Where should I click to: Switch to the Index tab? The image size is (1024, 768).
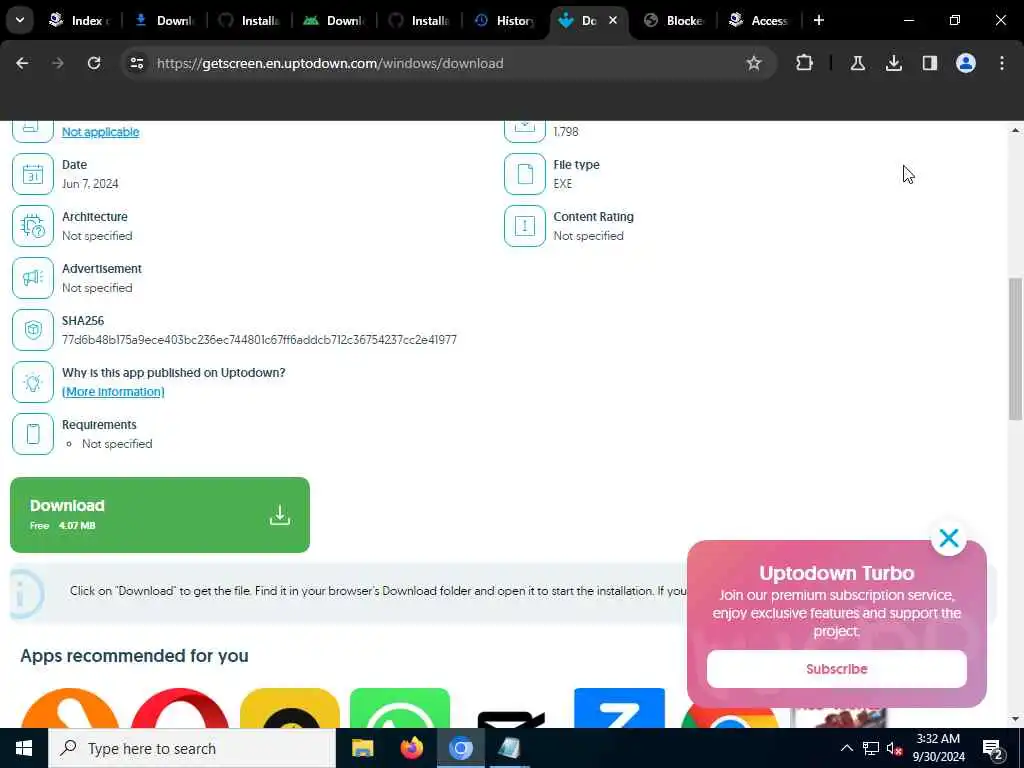[78, 20]
